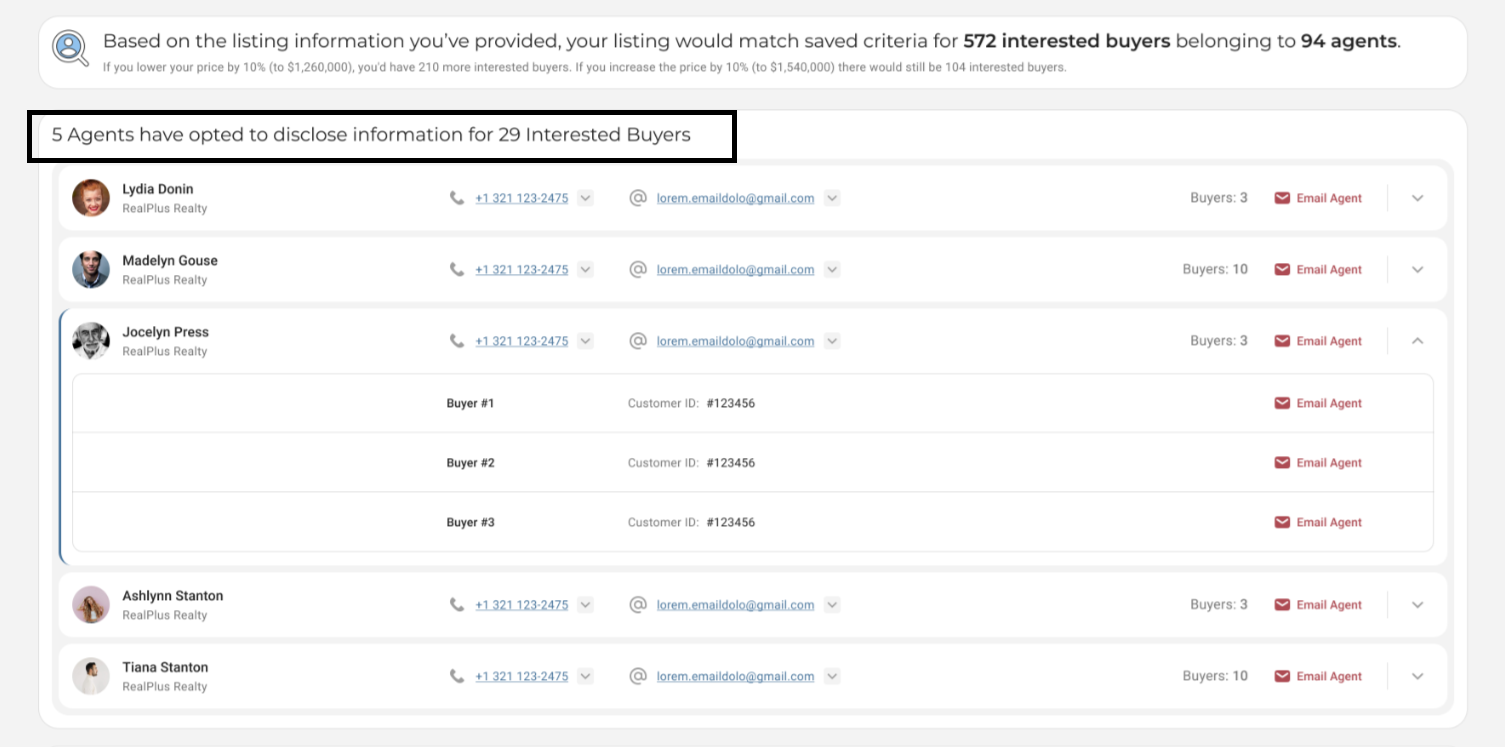
Task: Click envelope icon beside Lydia Donin's Email Agent
Action: coord(1282,198)
